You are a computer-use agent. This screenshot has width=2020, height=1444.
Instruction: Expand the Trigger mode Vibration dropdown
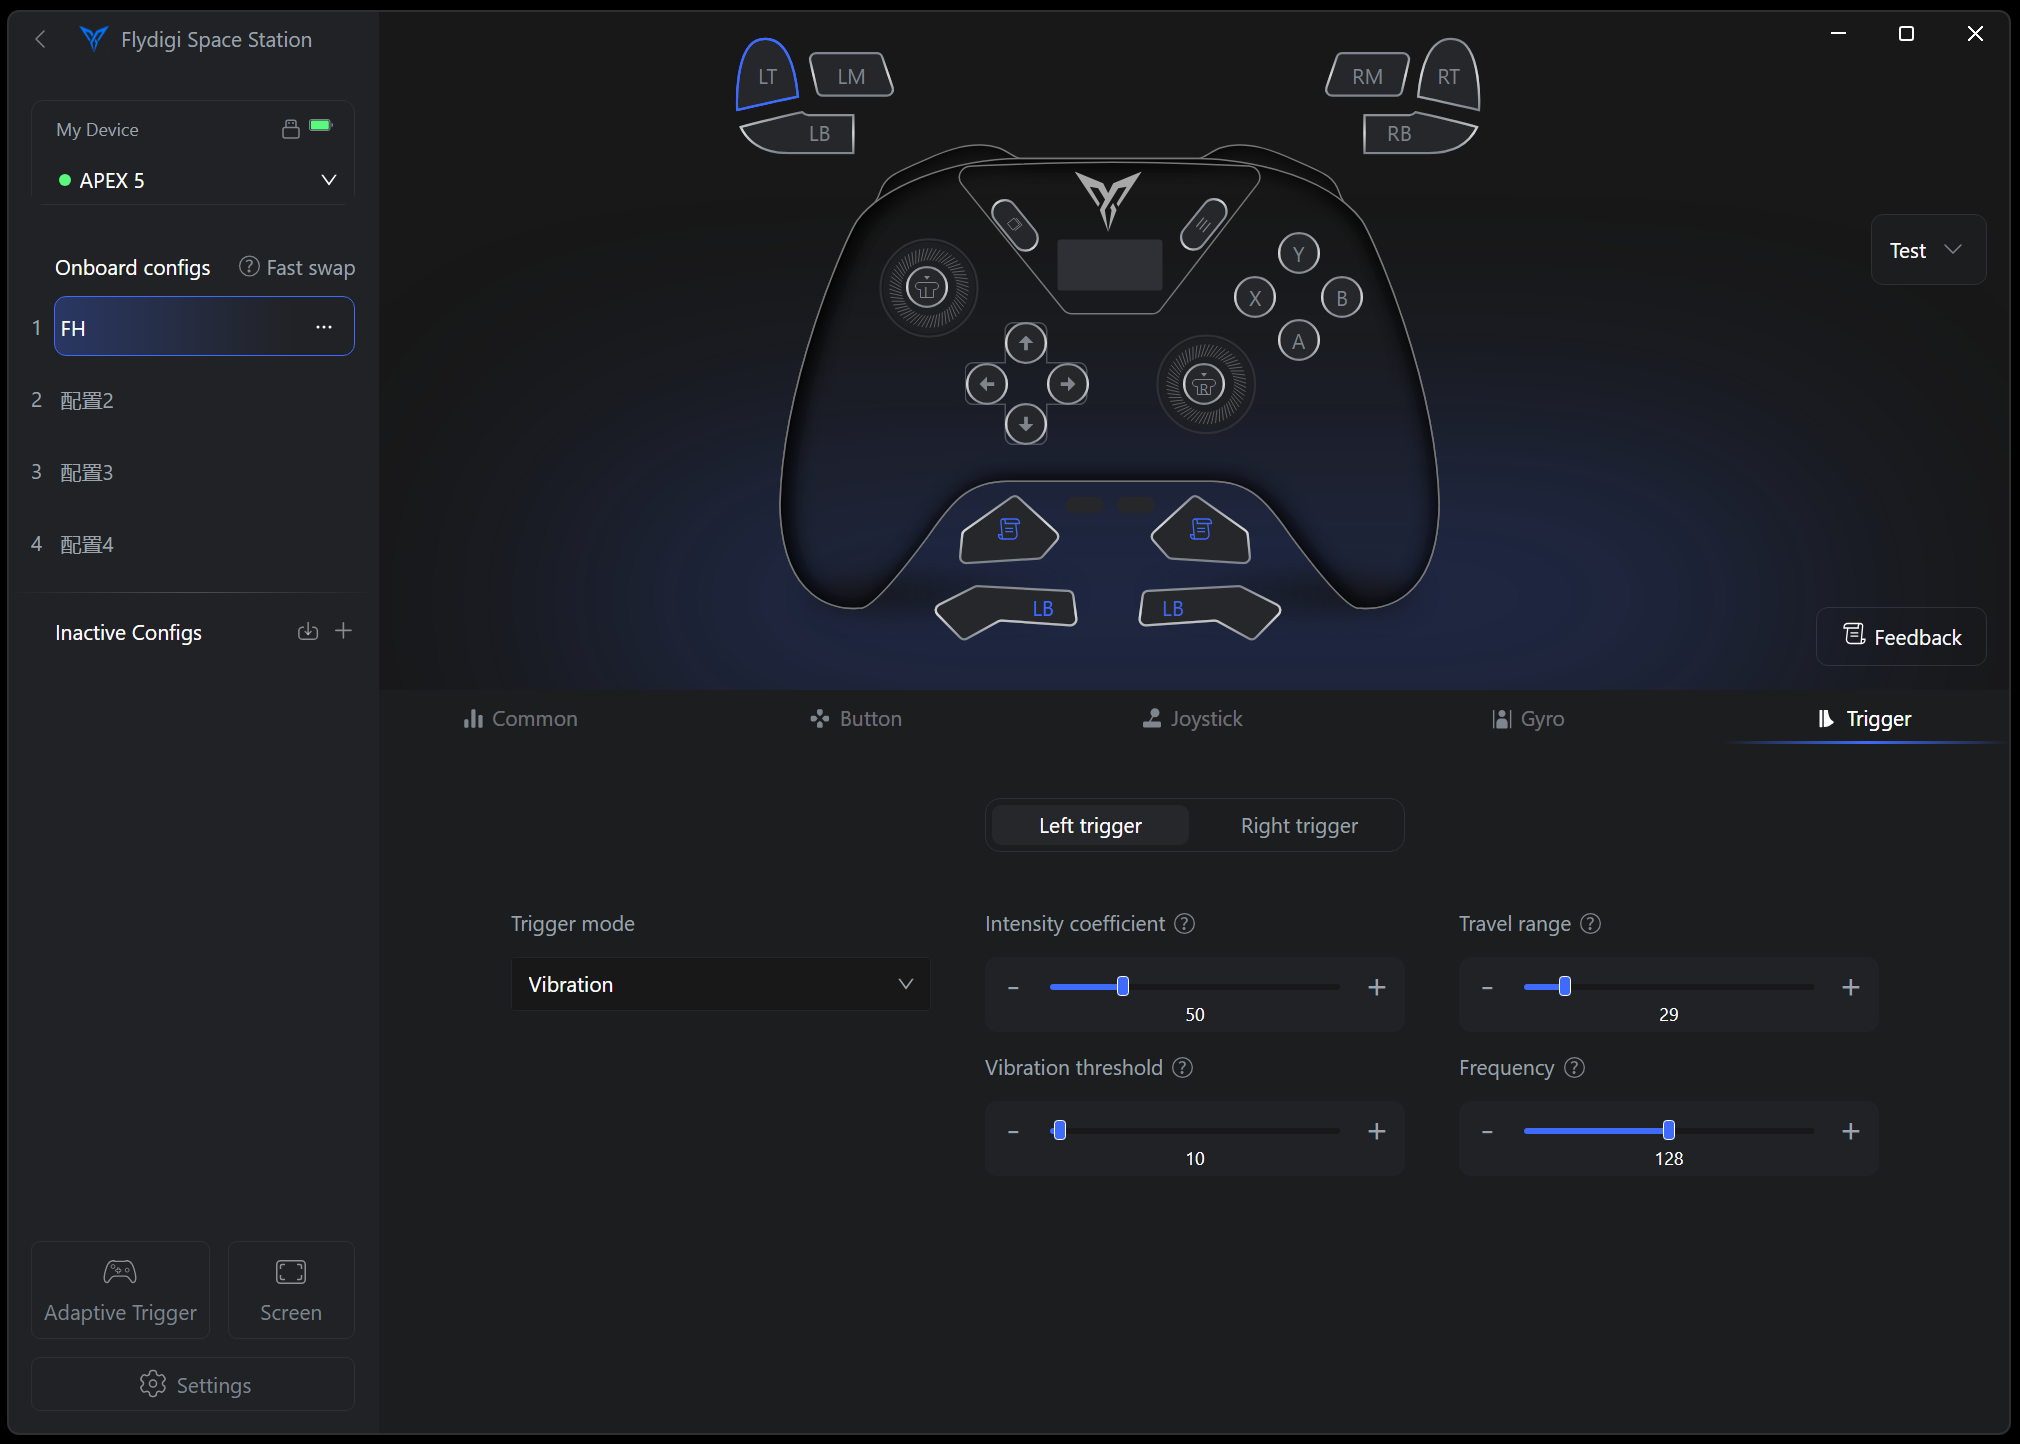pyautogui.click(x=720, y=985)
